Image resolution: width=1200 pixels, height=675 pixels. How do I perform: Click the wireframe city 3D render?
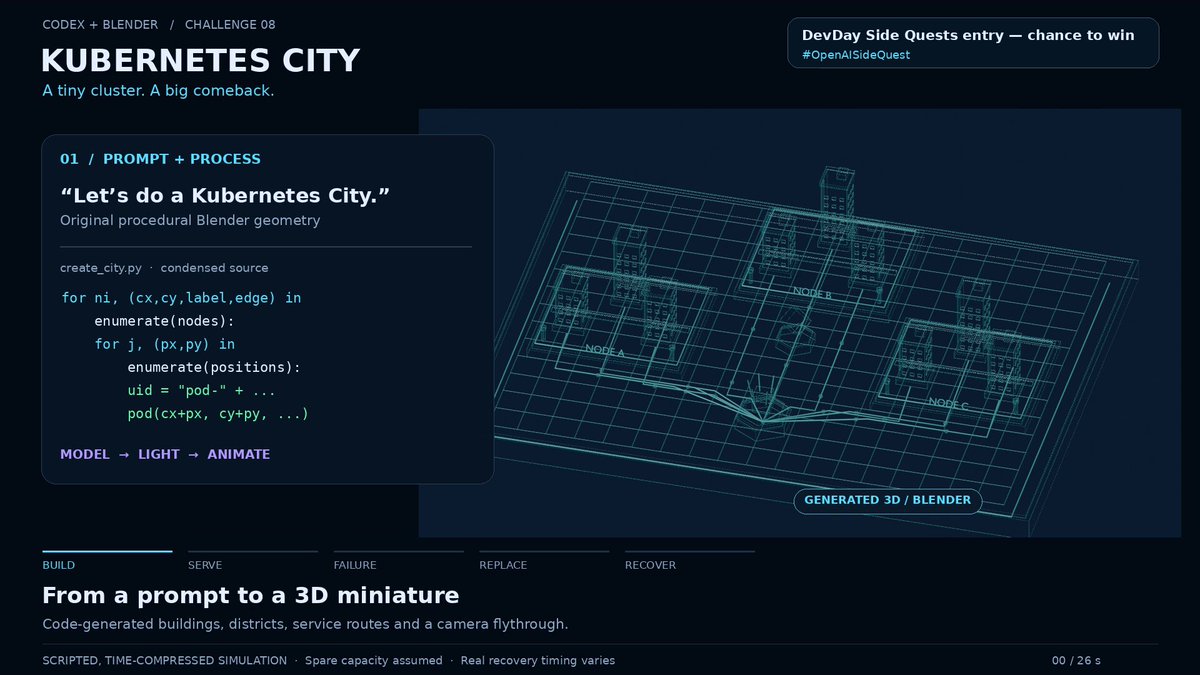point(800,323)
